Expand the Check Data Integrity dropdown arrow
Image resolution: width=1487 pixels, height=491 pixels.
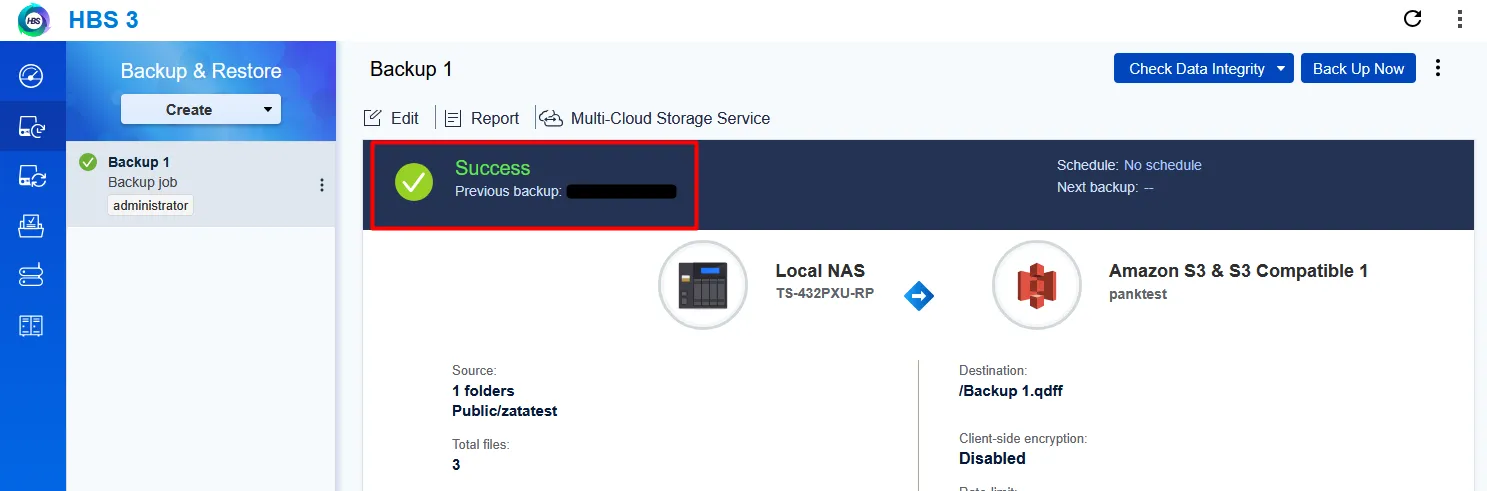[x=1281, y=69]
